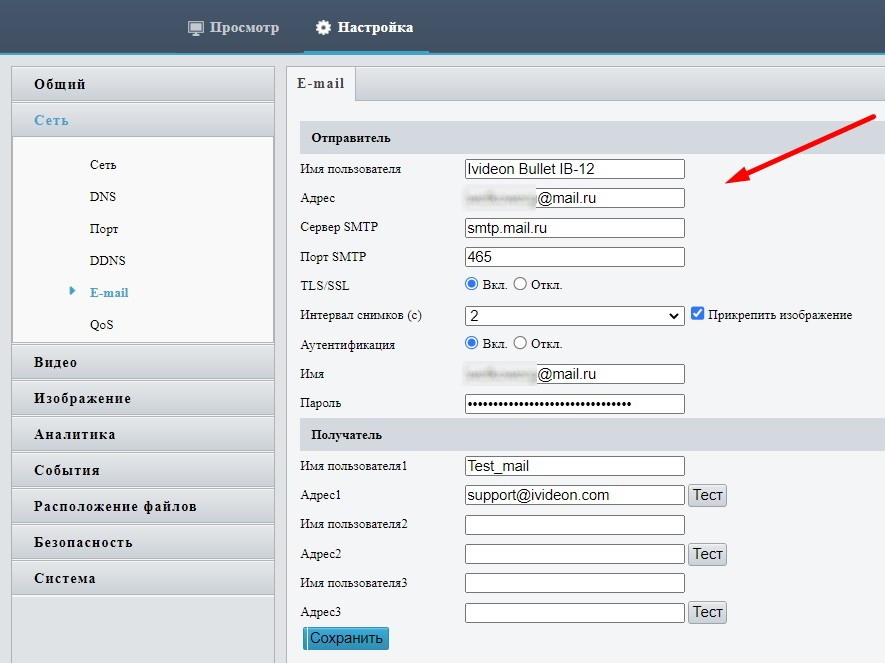
Task: Click the Имя пользователя2 field
Action: click(575, 525)
